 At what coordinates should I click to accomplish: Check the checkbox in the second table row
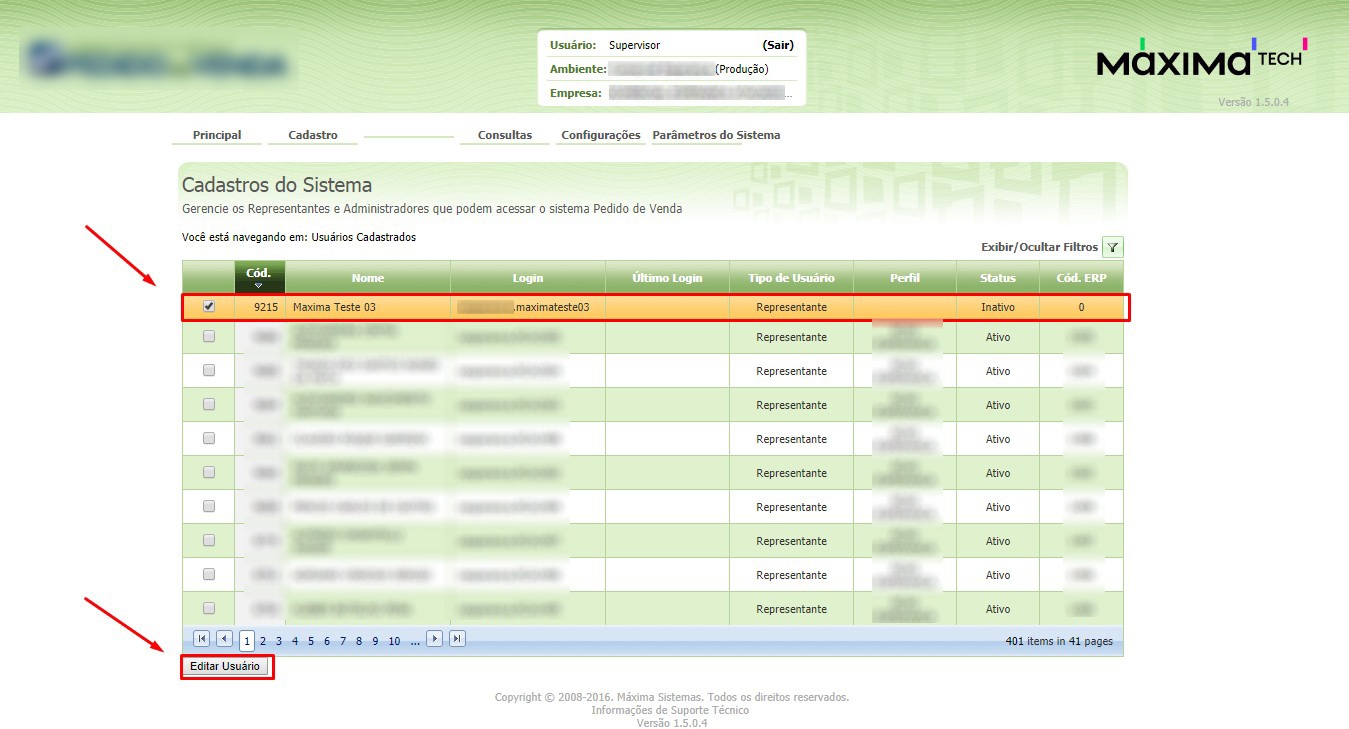point(209,337)
